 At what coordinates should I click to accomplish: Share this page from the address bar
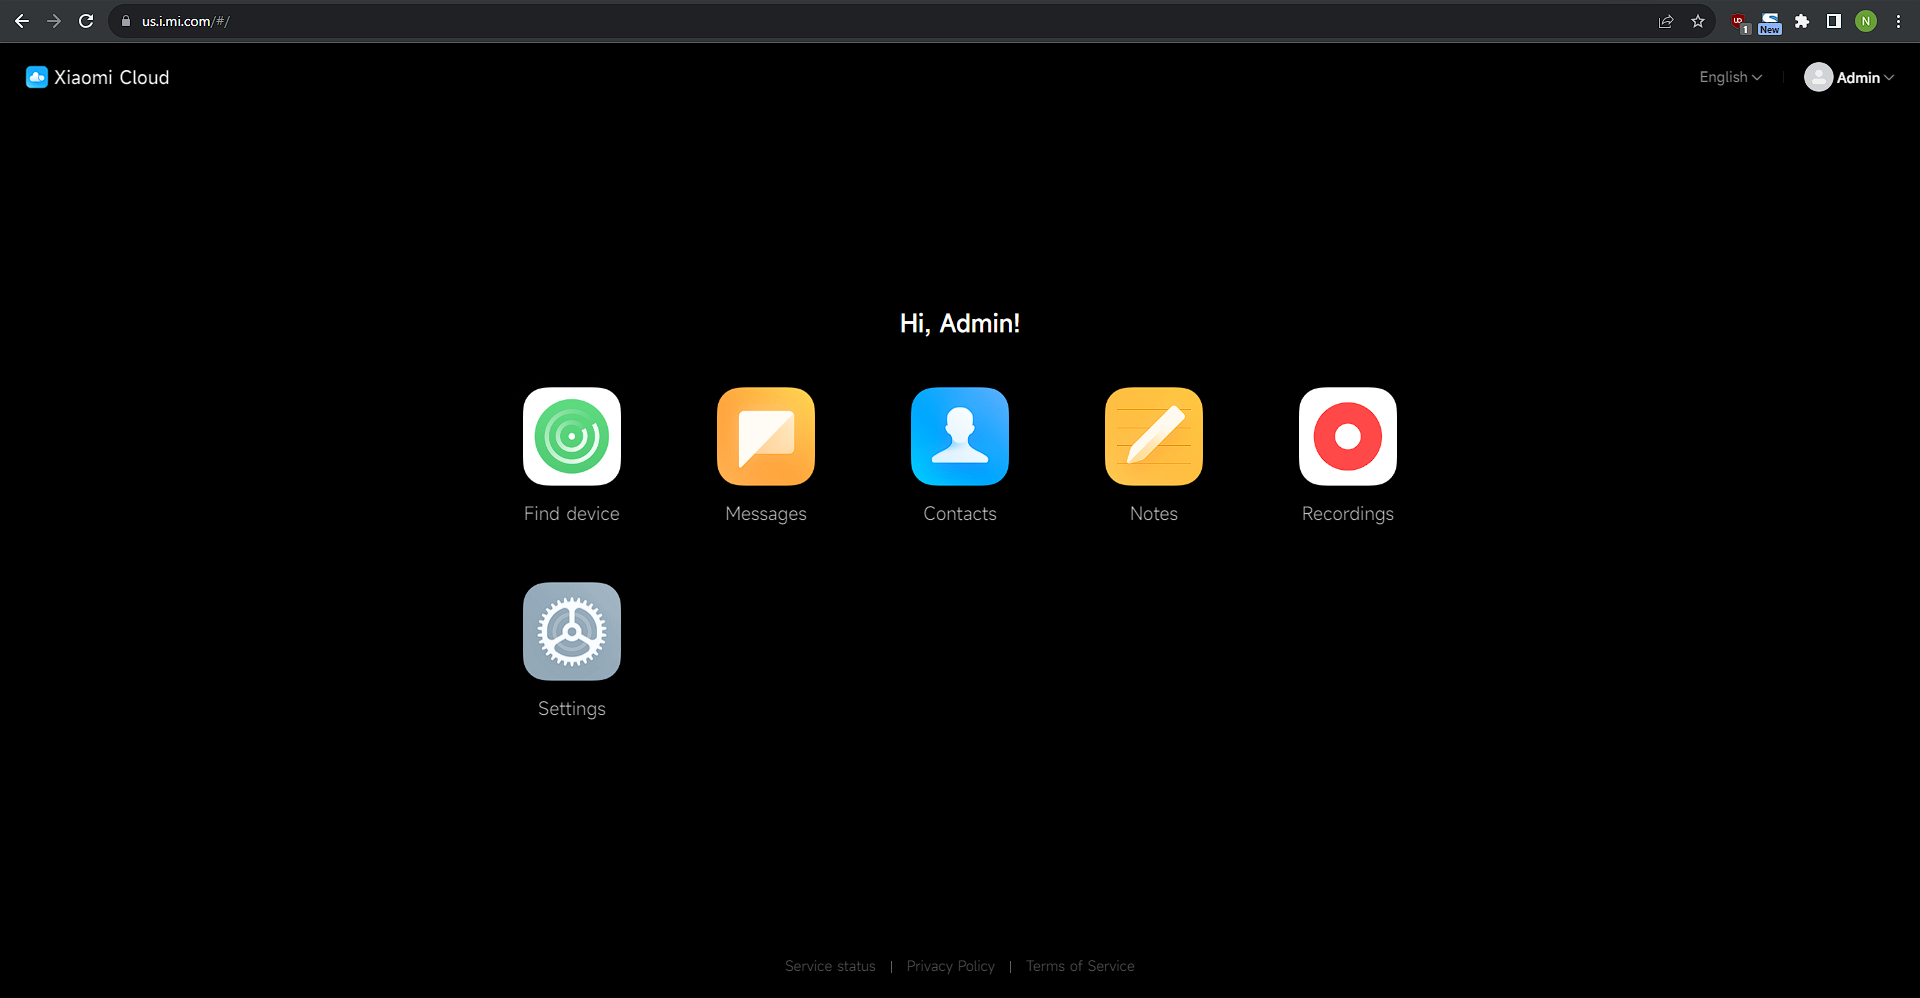1666,21
